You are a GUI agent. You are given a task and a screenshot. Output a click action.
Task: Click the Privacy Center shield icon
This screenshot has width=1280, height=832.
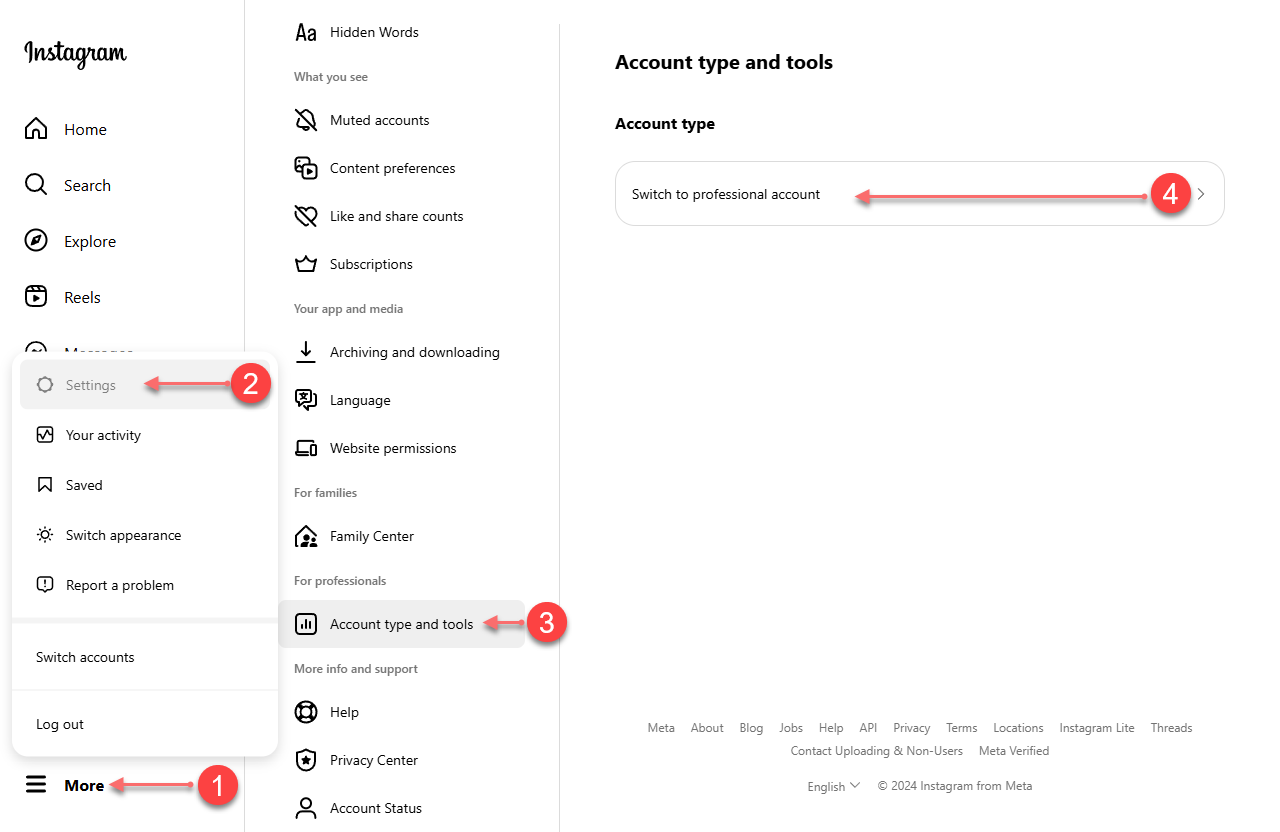point(306,760)
